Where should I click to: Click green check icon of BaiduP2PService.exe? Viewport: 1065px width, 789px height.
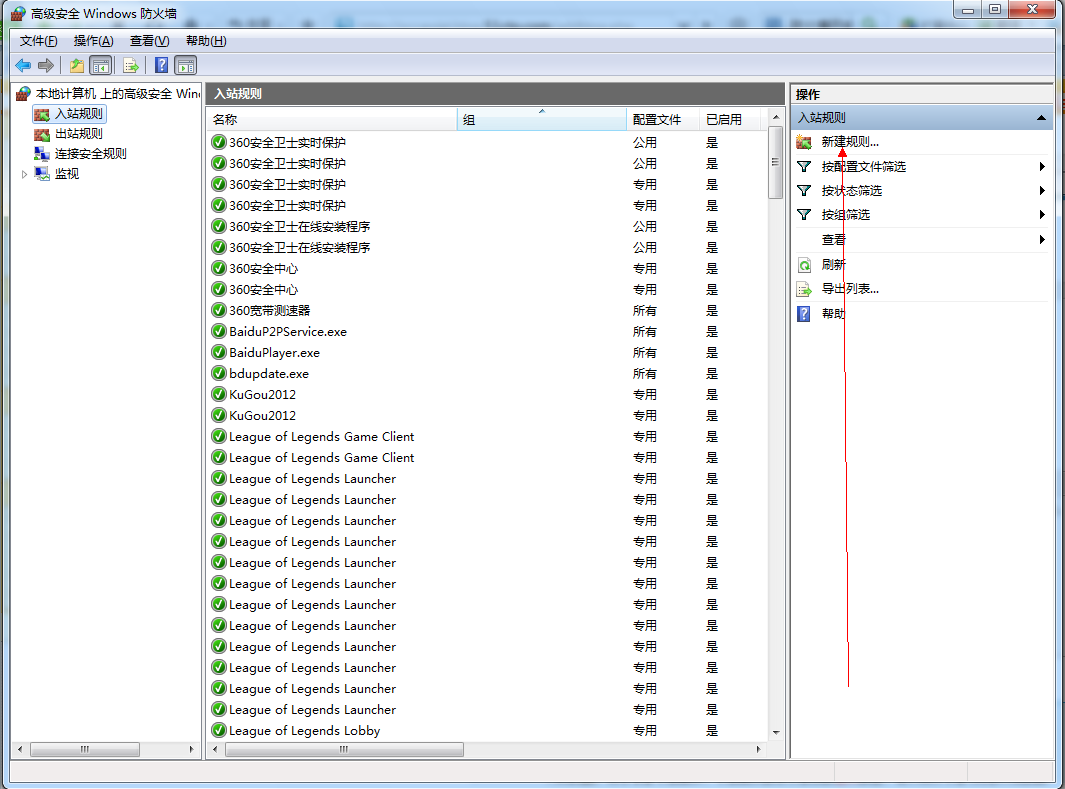pyautogui.click(x=219, y=331)
